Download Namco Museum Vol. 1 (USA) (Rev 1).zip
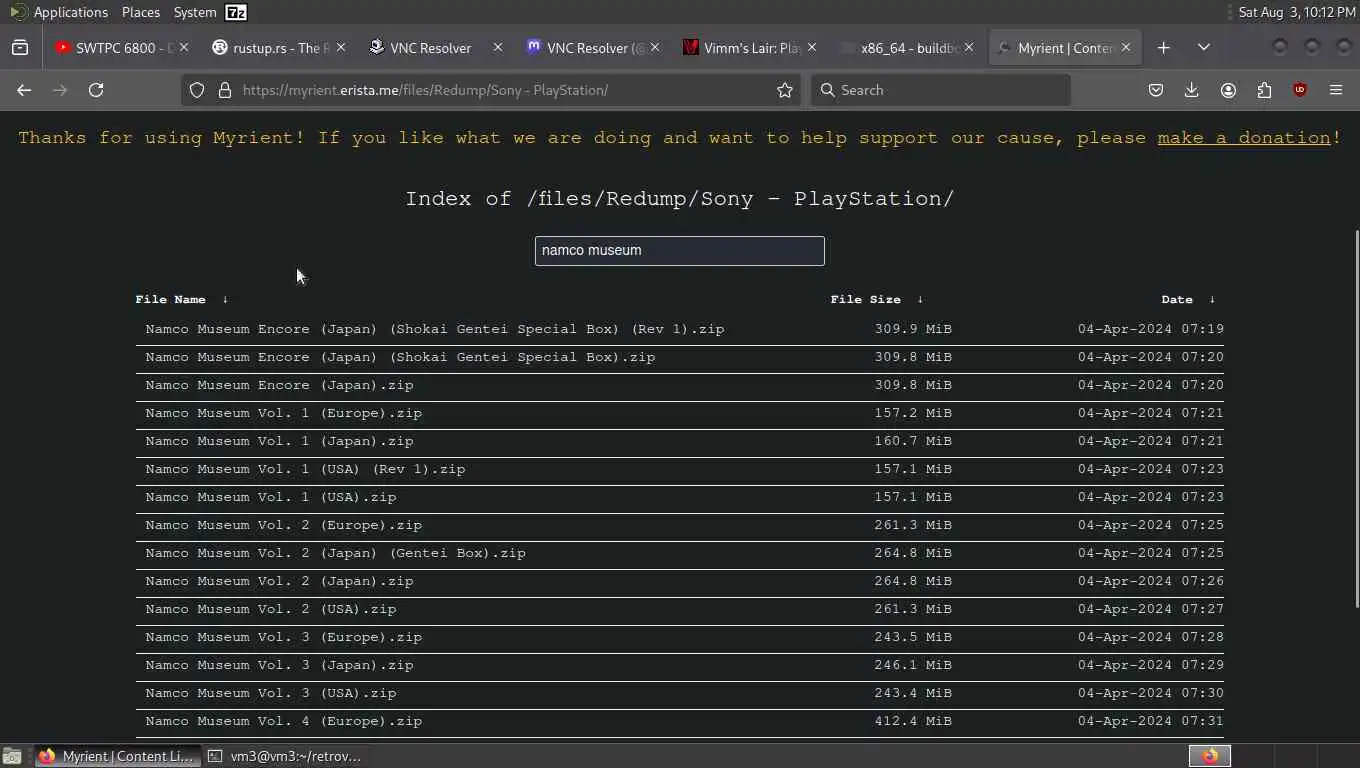The height and width of the screenshot is (768, 1360). 305,469
